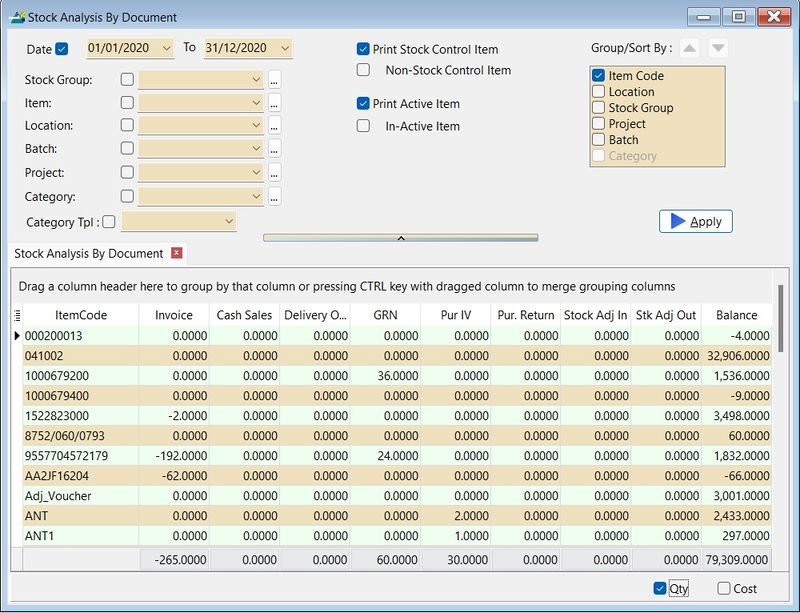Enable the Non-Stock Control Item checkbox

(x=365, y=70)
